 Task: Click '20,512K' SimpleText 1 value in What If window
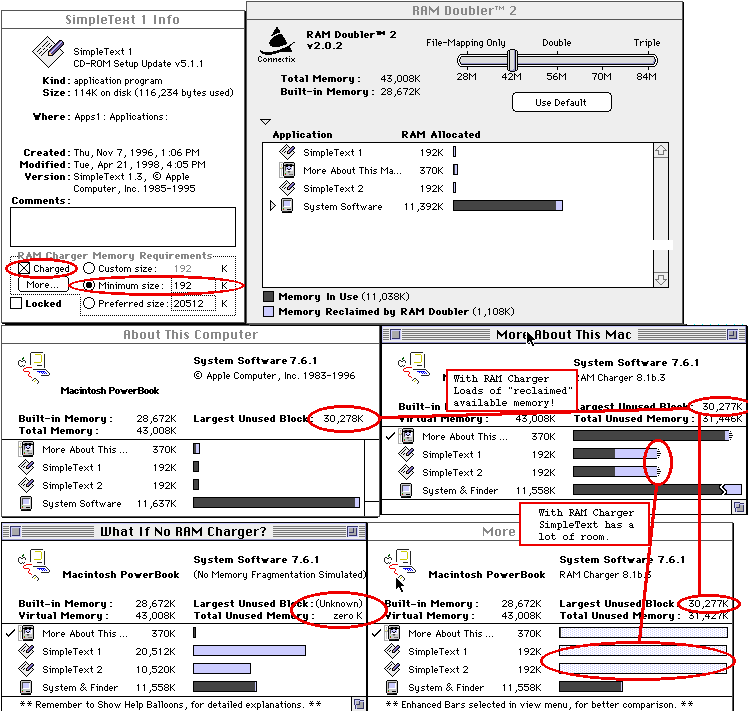click(x=156, y=651)
